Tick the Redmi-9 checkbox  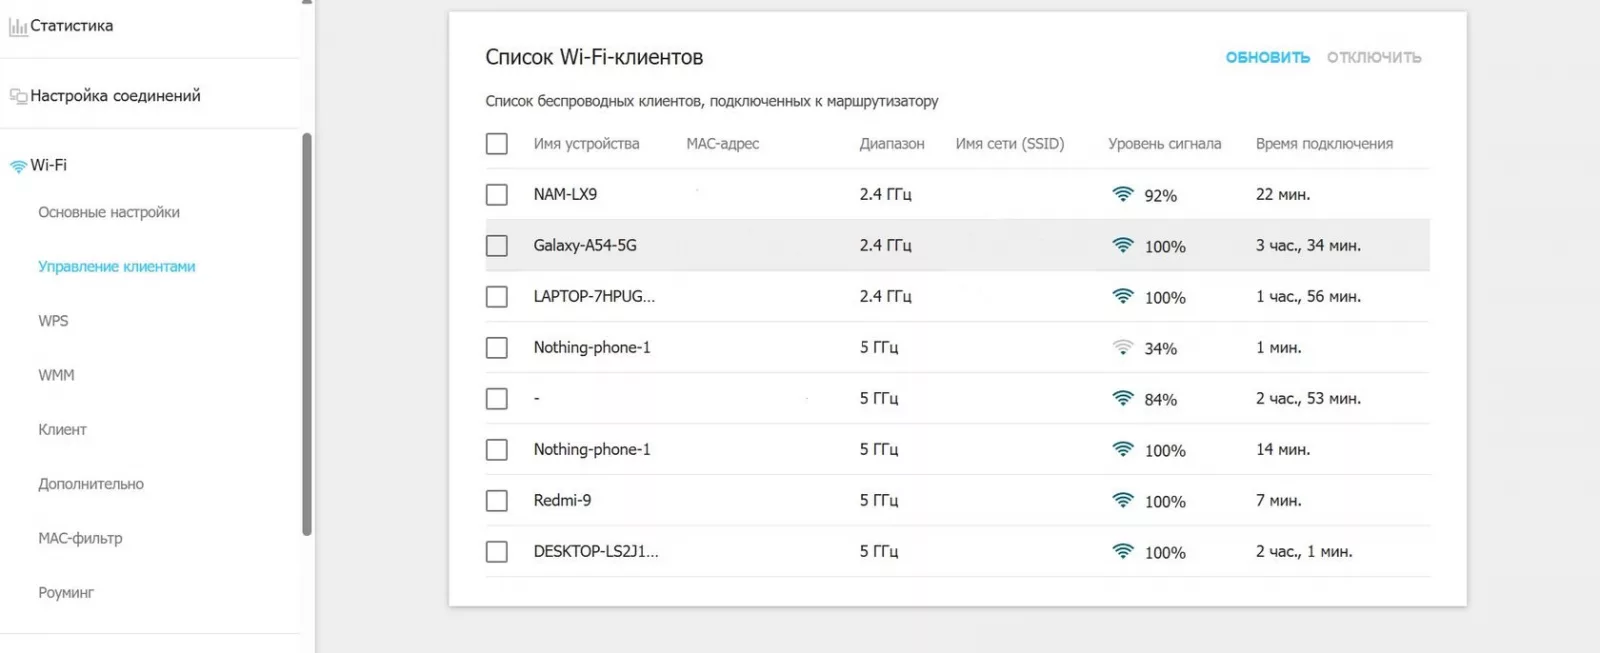[497, 501]
